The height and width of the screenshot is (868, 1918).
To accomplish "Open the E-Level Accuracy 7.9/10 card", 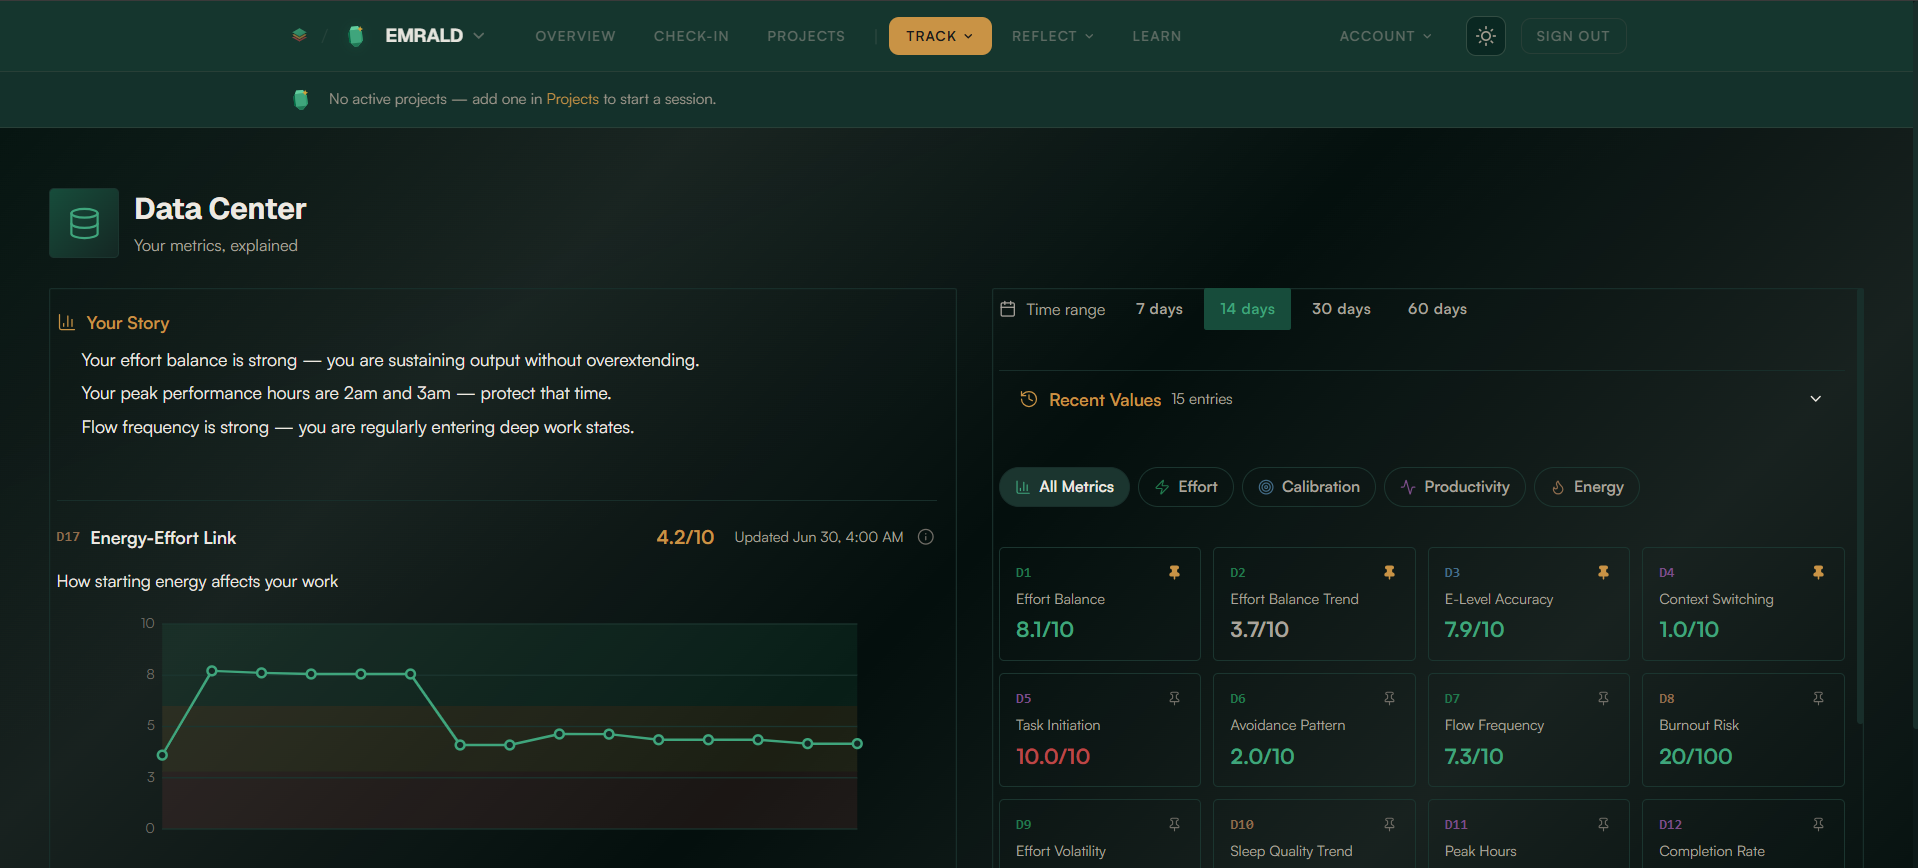I will [x=1528, y=604].
